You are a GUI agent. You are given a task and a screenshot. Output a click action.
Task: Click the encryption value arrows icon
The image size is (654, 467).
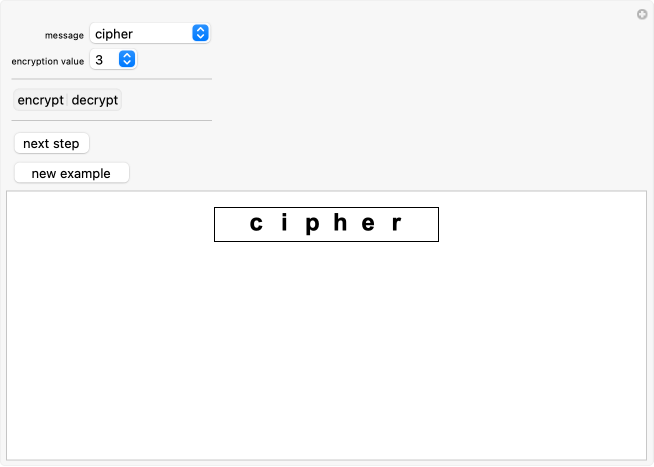(x=127, y=60)
